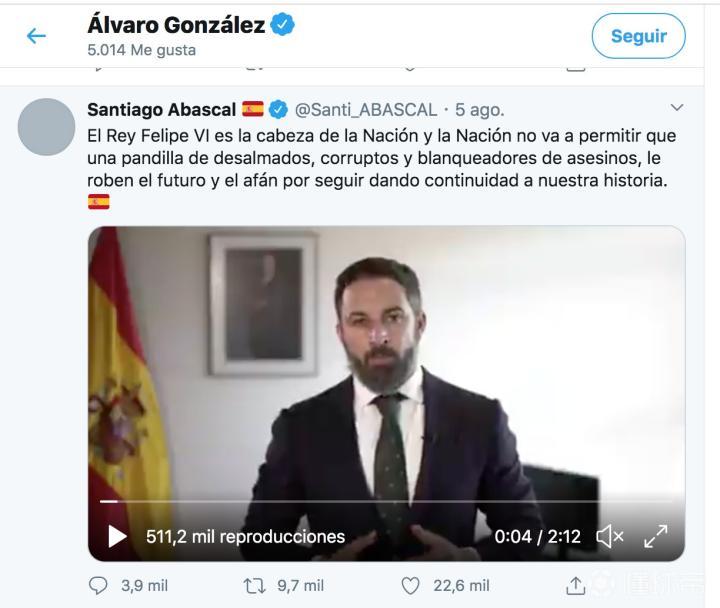Open Santiago Abascal's profile avatar
The width and height of the screenshot is (720, 608).
pyautogui.click(x=46, y=127)
